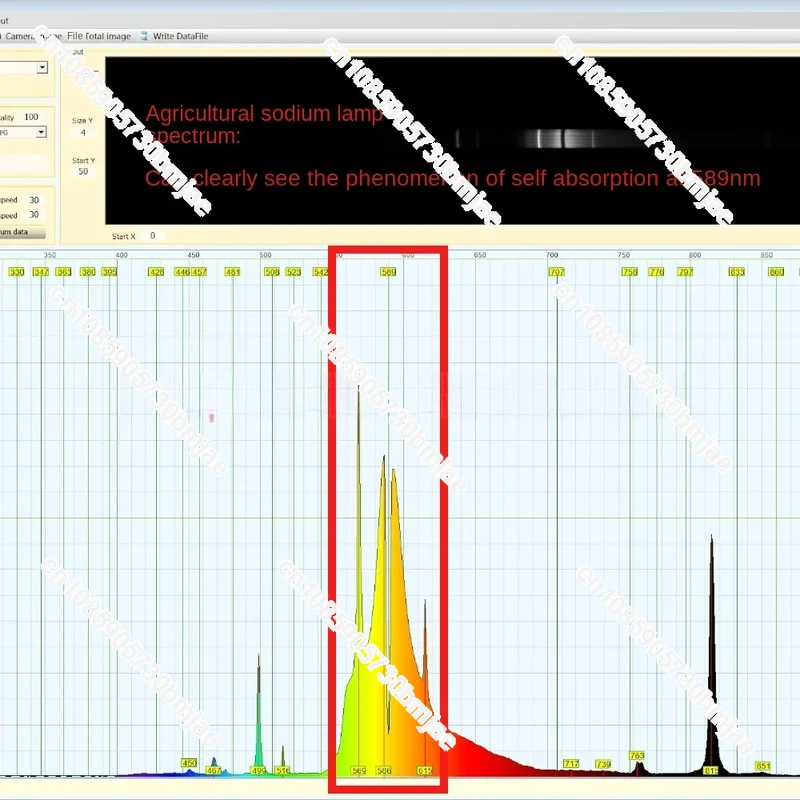Click the 851 peak label
The height and width of the screenshot is (800, 800).
tap(763, 766)
